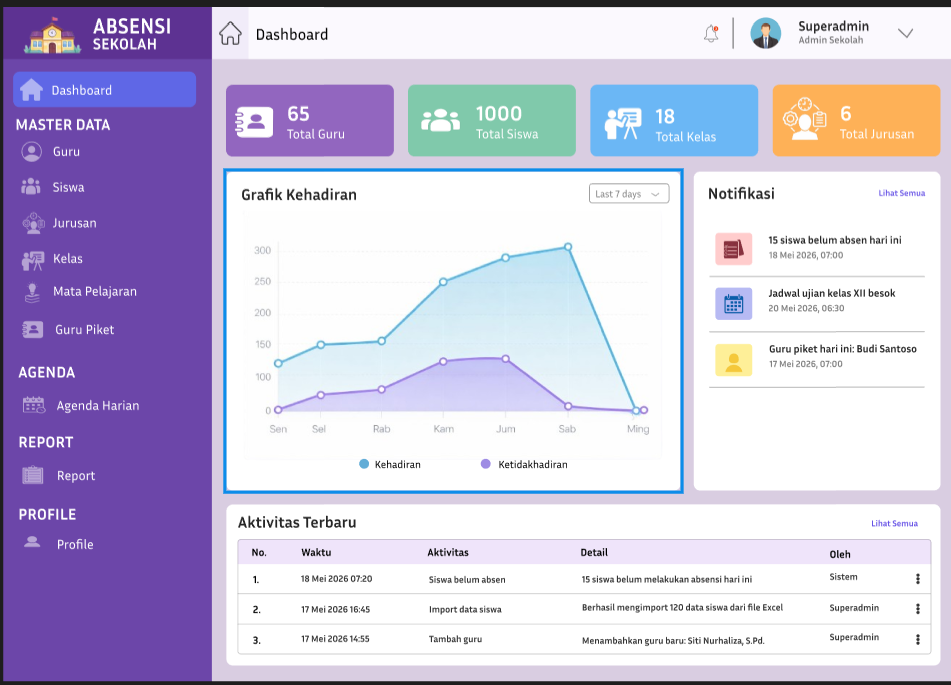Toggle the Ketidakhadiran legend marker

click(485, 464)
